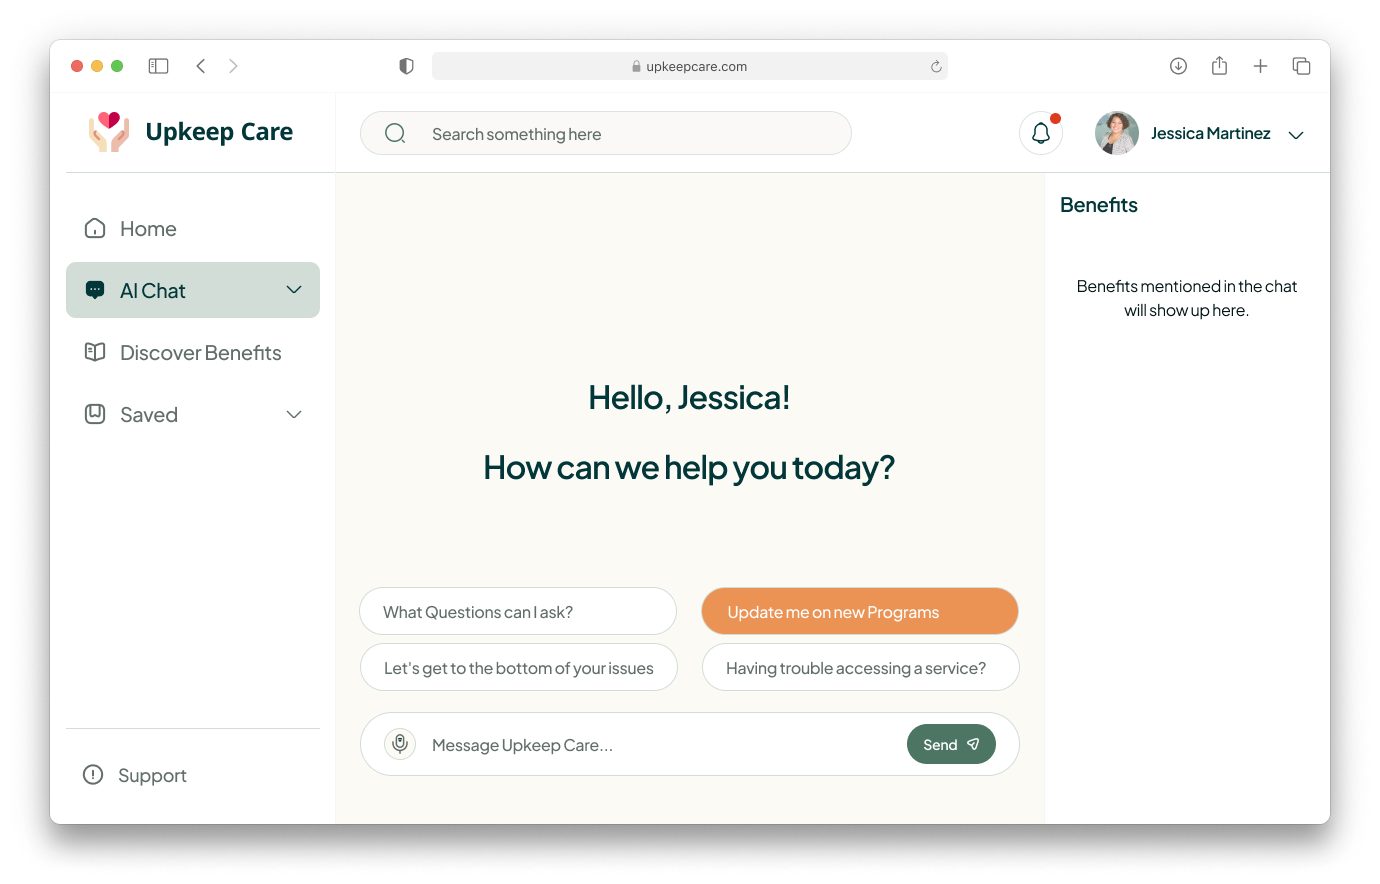
Task: Click the Safari share icon
Action: pos(1219,66)
